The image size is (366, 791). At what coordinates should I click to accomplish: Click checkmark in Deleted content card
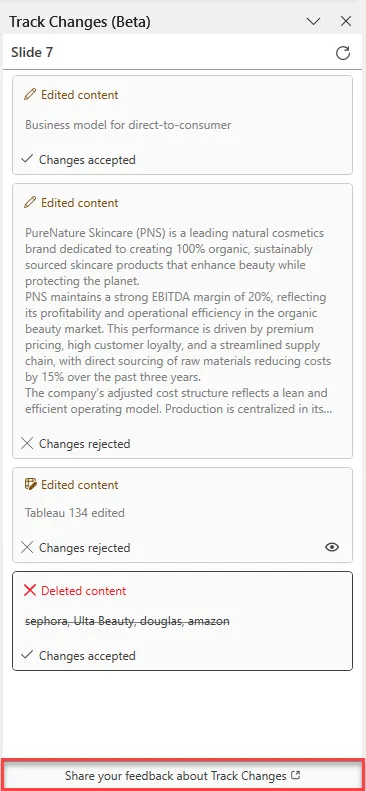tap(27, 655)
